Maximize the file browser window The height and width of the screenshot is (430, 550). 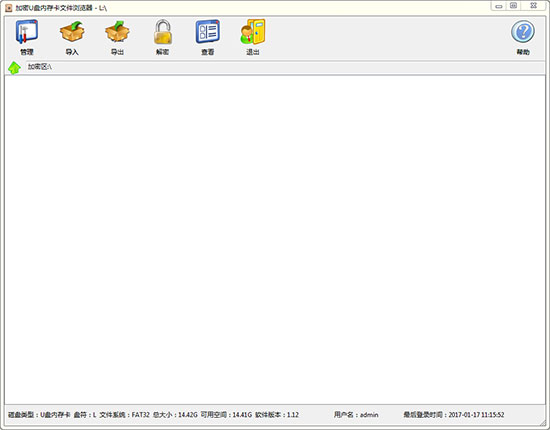click(514, 6)
